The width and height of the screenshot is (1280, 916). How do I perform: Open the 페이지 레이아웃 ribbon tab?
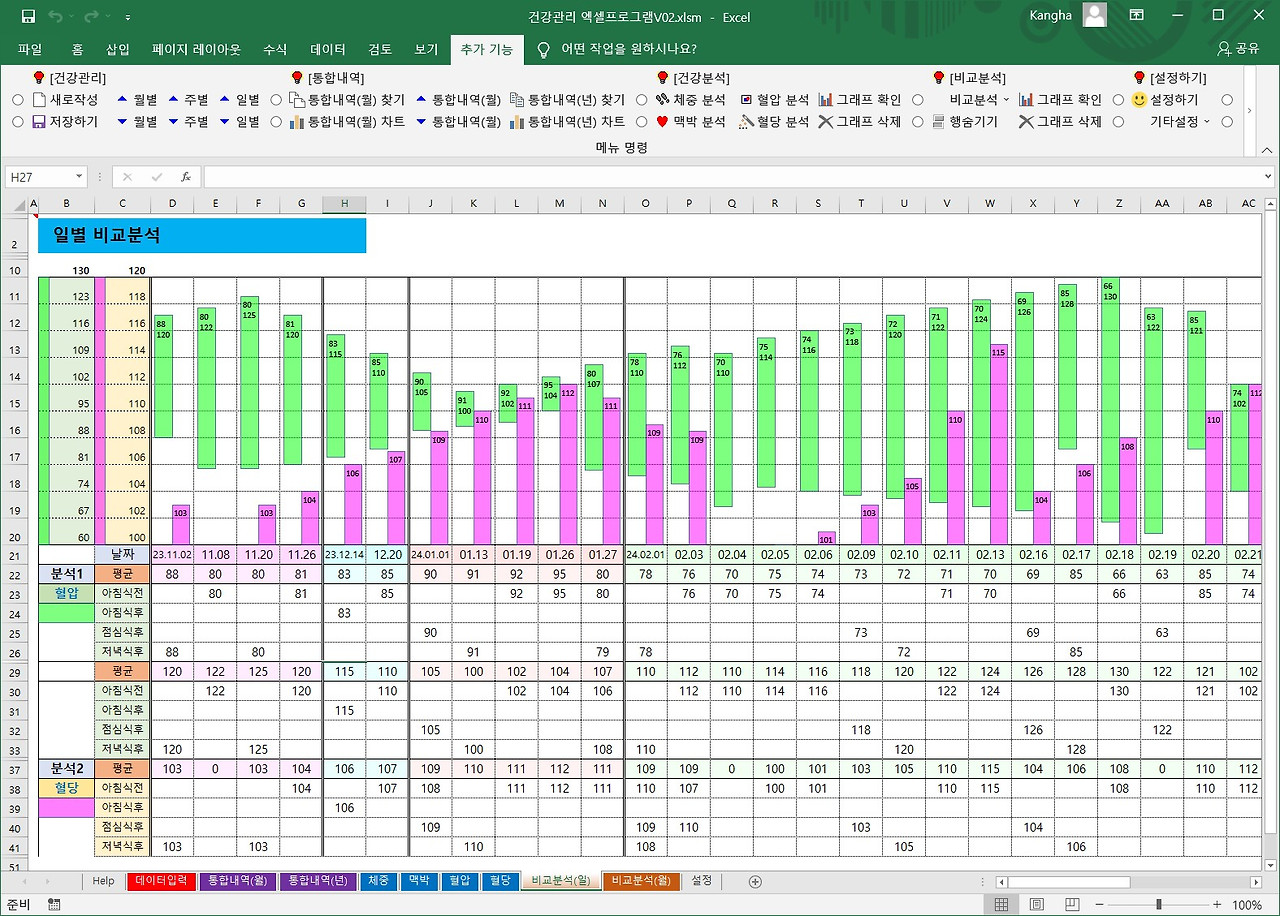[x=196, y=49]
